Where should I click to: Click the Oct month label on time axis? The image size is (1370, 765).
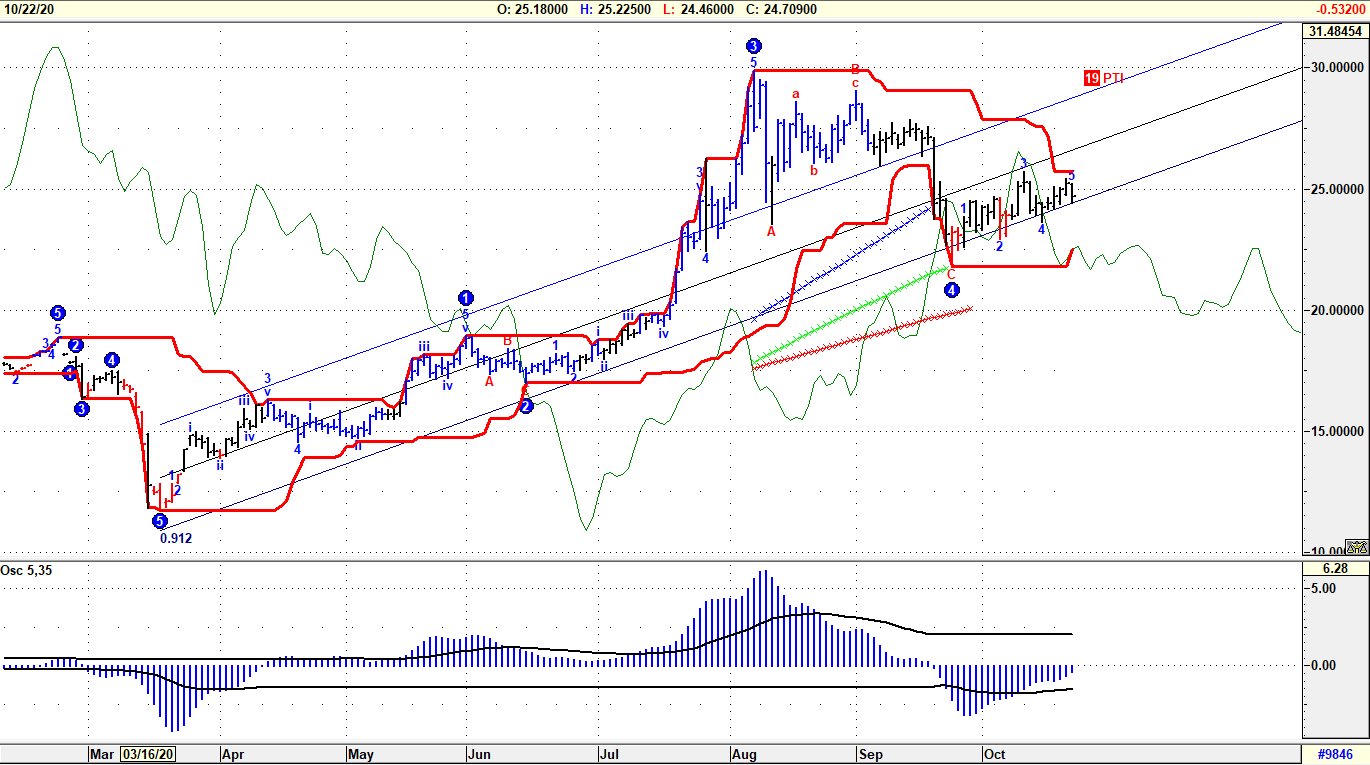[993, 754]
